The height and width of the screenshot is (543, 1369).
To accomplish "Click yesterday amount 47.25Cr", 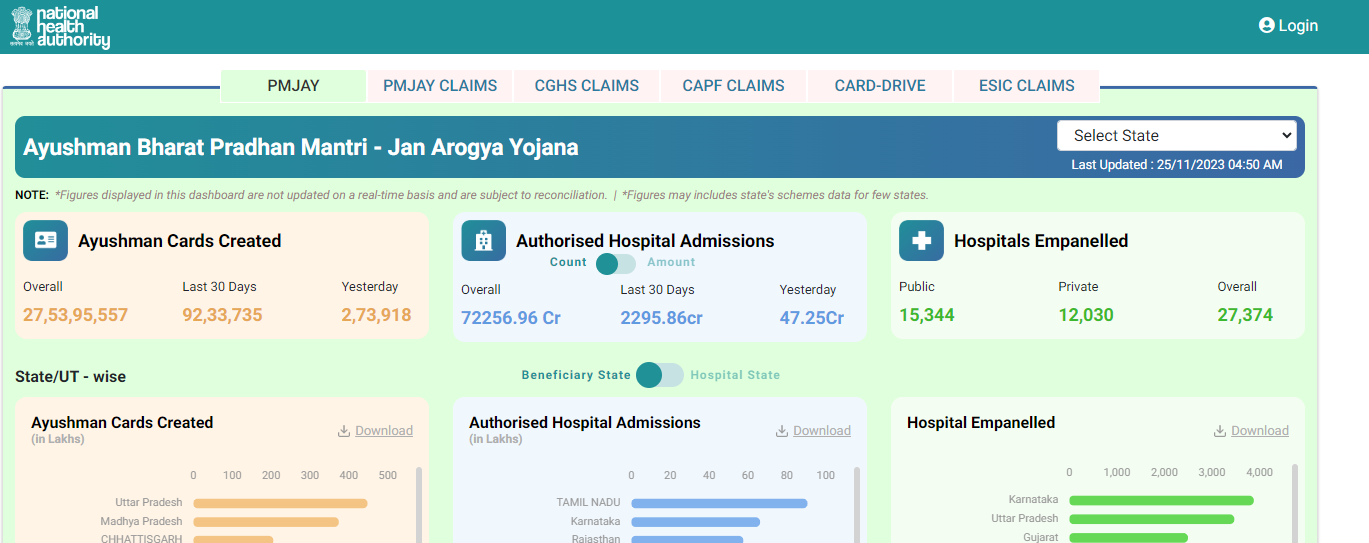I will tap(812, 318).
